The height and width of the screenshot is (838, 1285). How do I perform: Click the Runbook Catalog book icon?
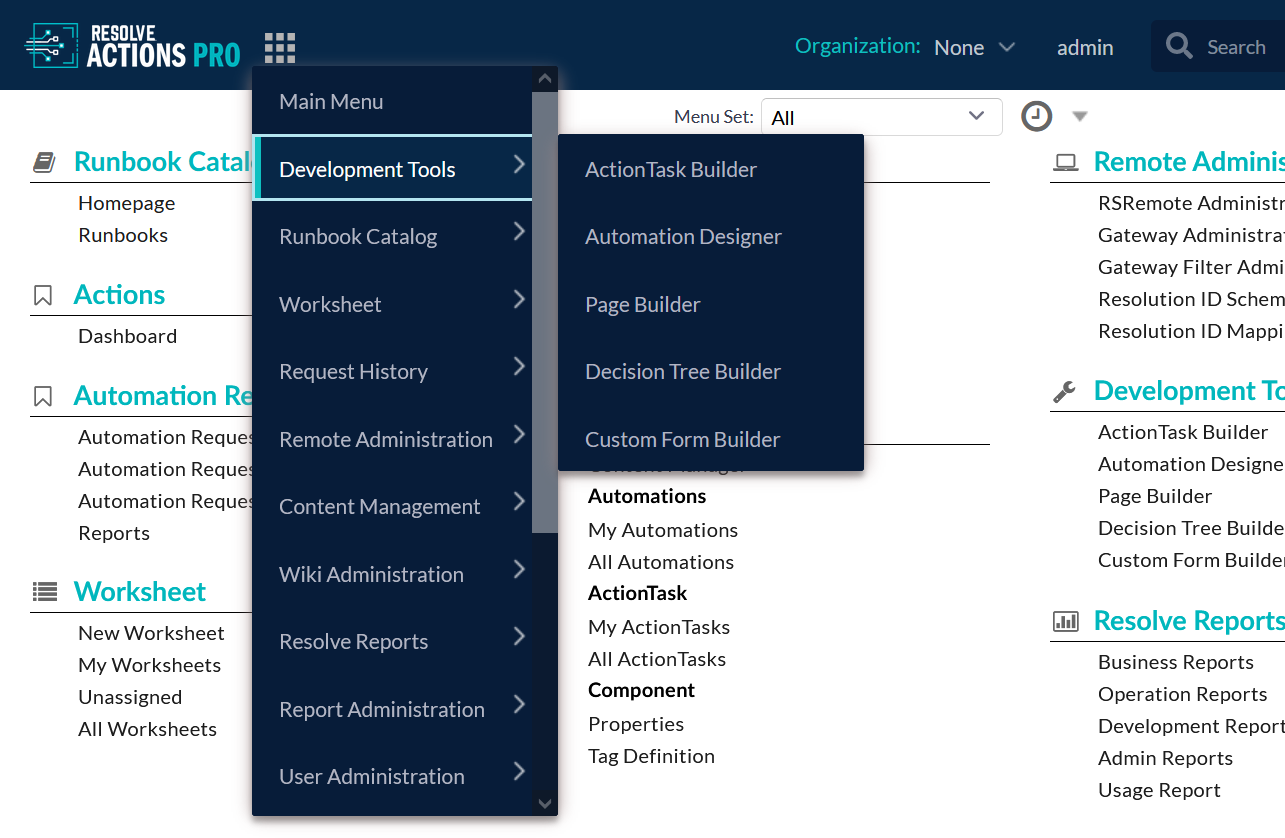pos(44,162)
